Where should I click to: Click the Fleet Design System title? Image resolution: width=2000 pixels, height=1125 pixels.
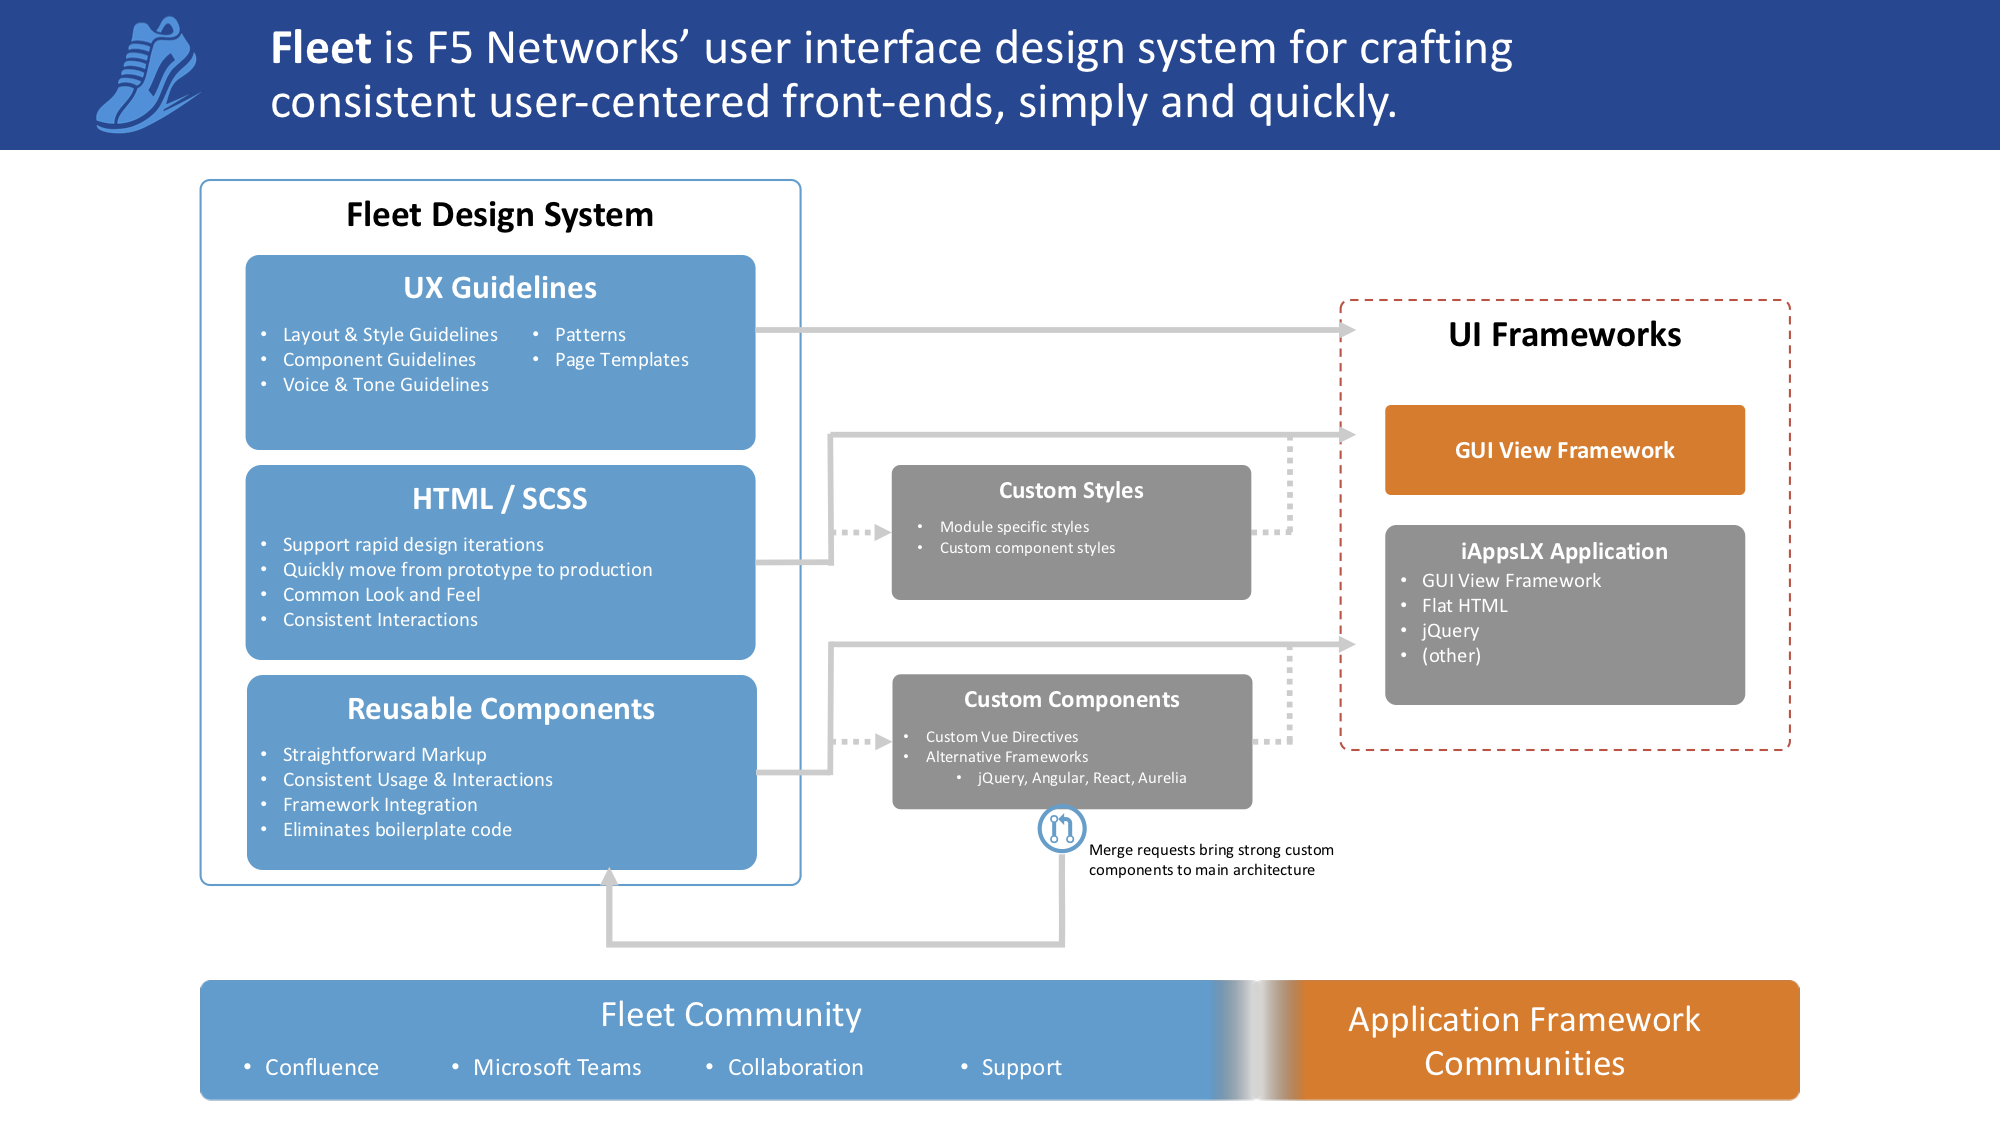click(500, 215)
